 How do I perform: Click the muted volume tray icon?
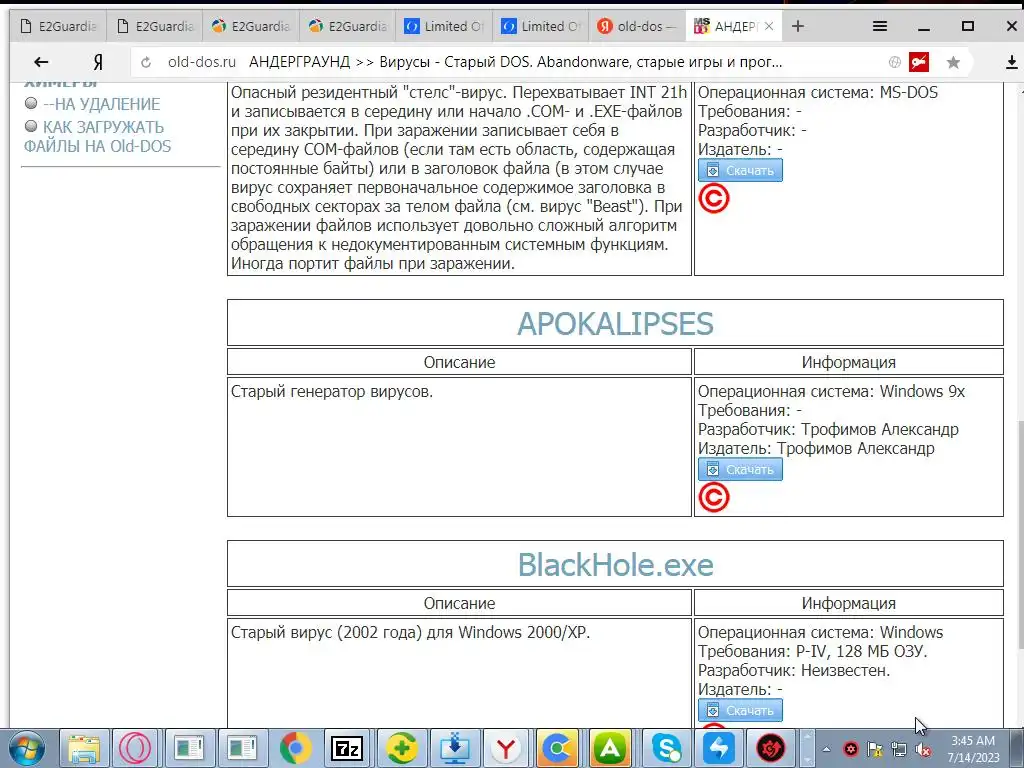924,750
